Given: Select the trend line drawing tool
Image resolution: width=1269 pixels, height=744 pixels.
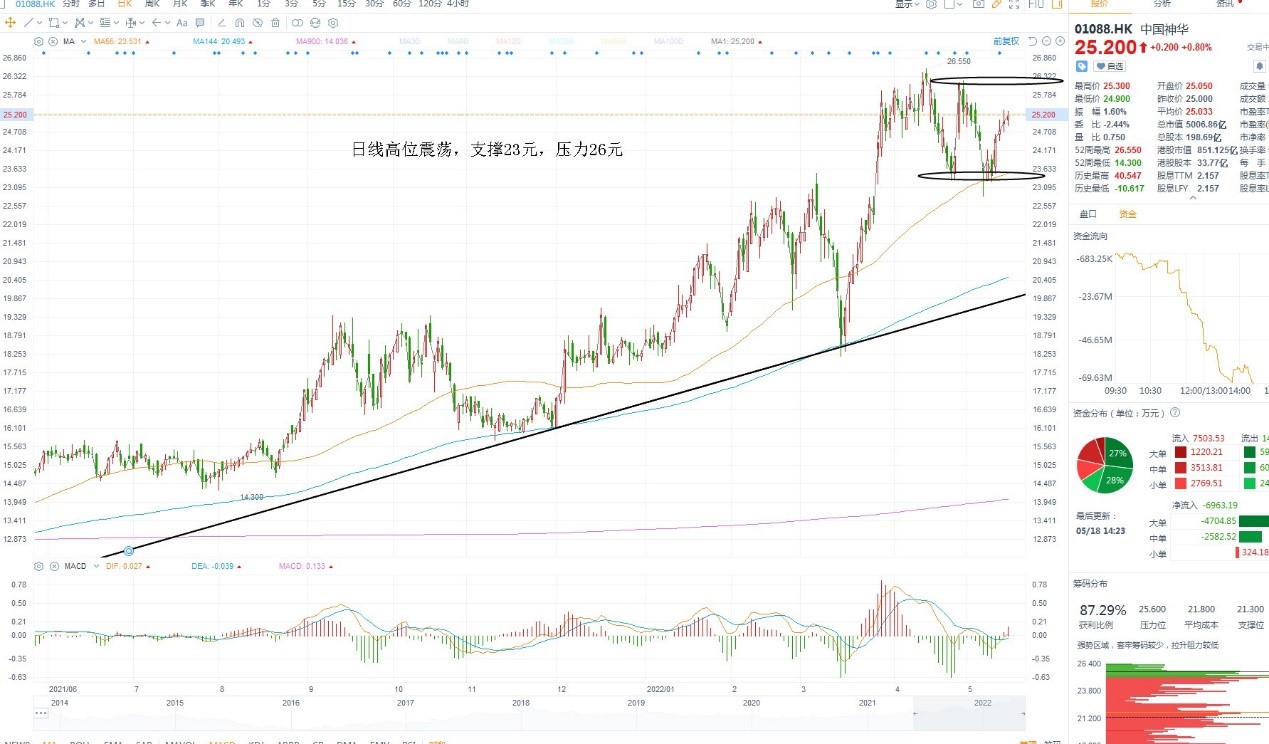Looking at the screenshot, I should (28, 22).
